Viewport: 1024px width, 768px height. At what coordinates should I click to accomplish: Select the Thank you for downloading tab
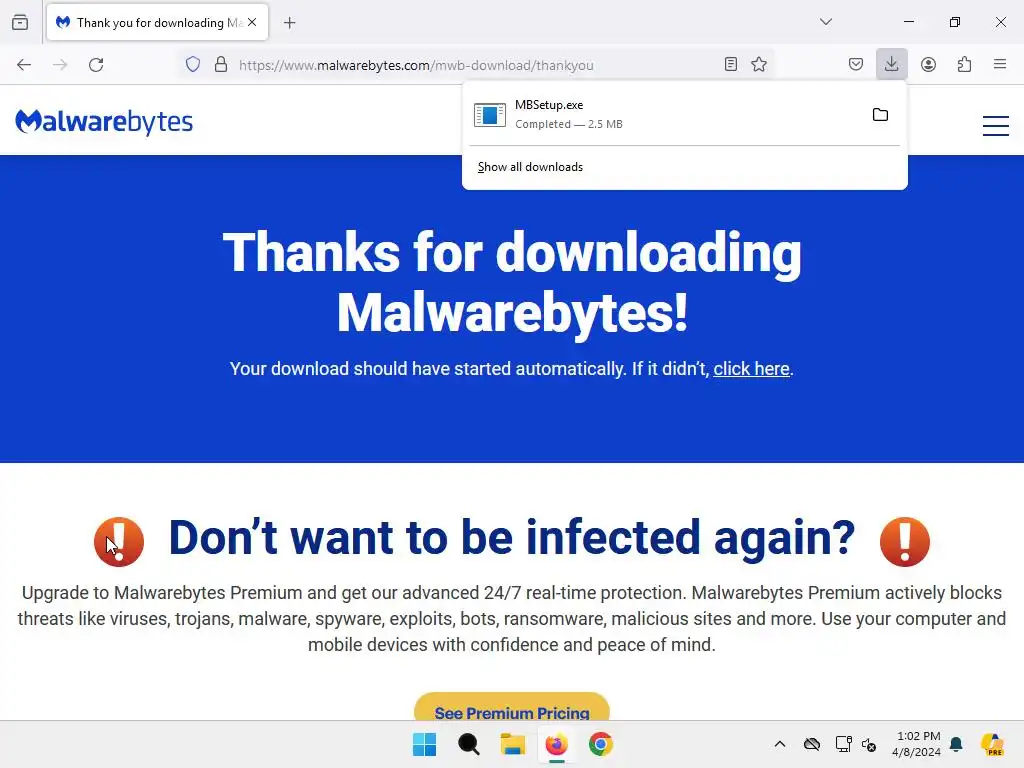click(x=157, y=22)
